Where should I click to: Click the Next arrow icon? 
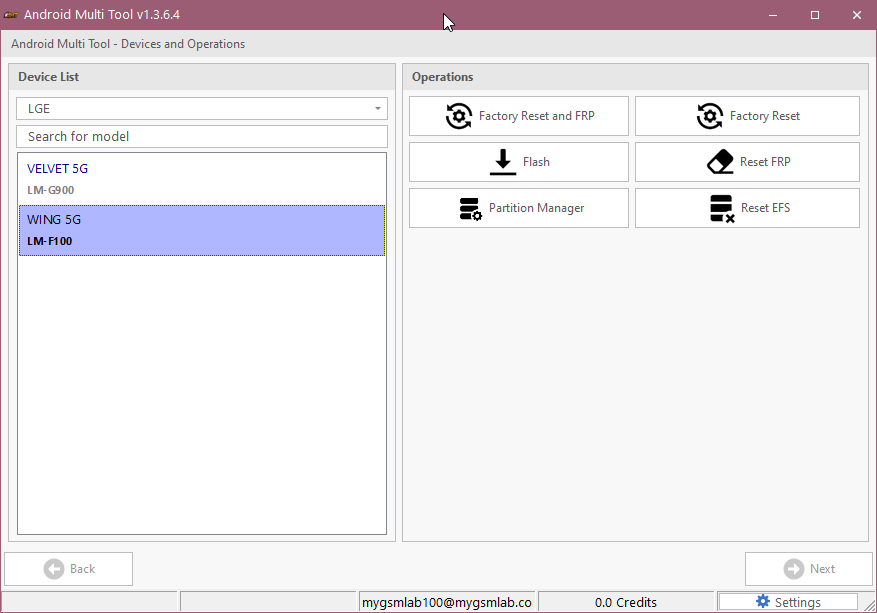click(794, 569)
